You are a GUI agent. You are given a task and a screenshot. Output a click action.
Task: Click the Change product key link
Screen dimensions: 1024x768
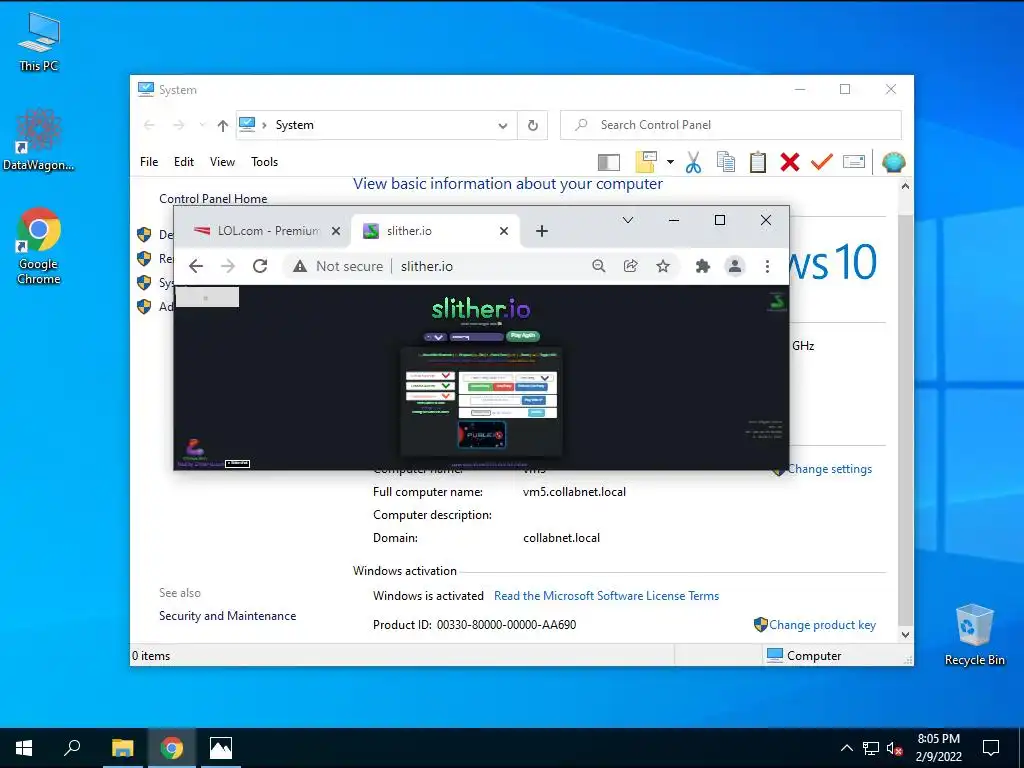point(822,625)
